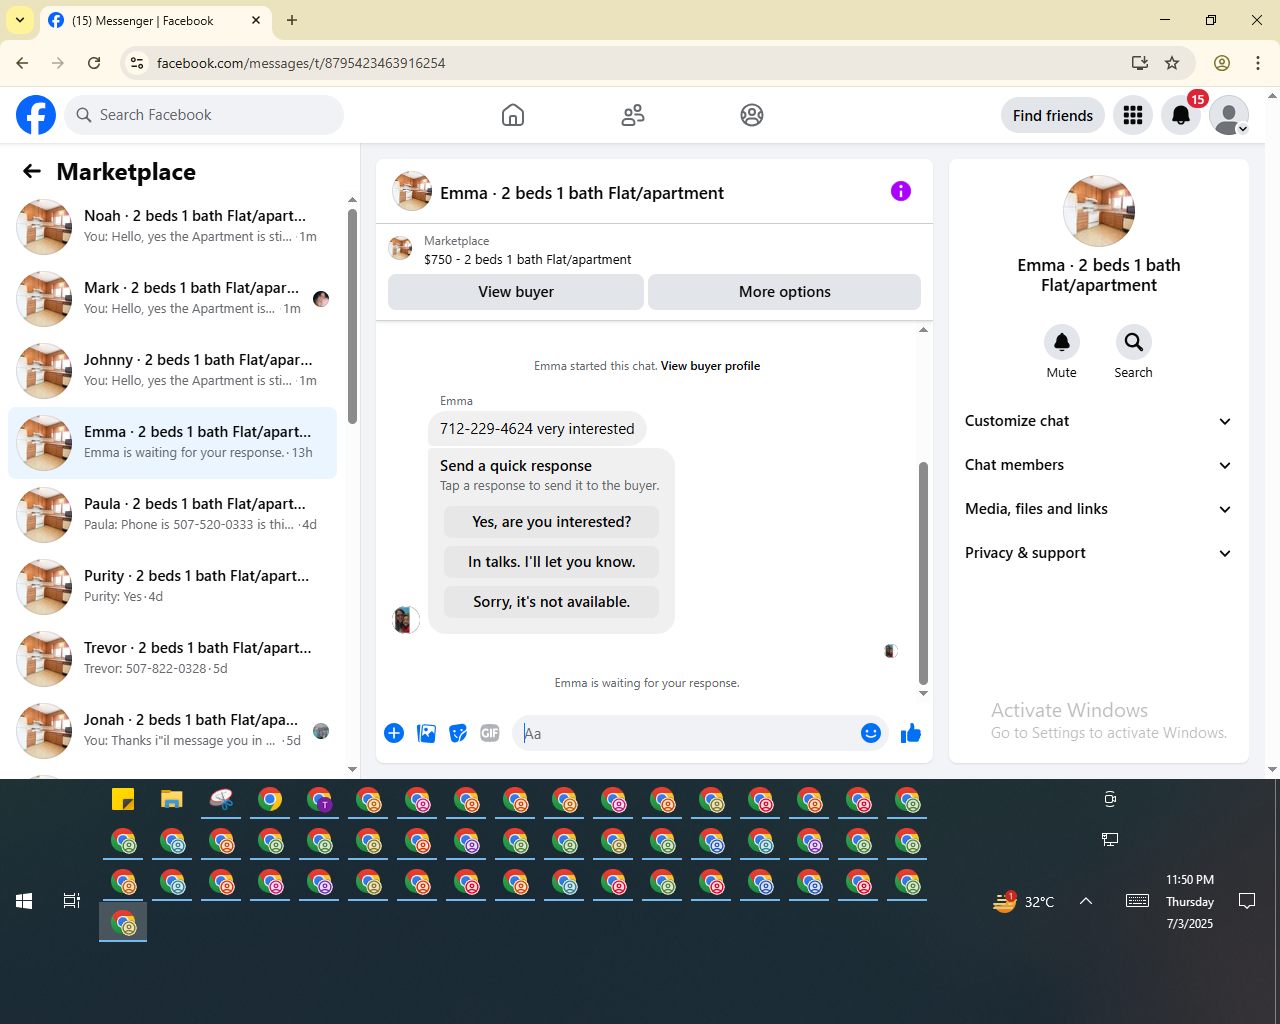Open Mark's apartment conversation
Image resolution: width=1280 pixels, height=1024 pixels.
click(172, 299)
